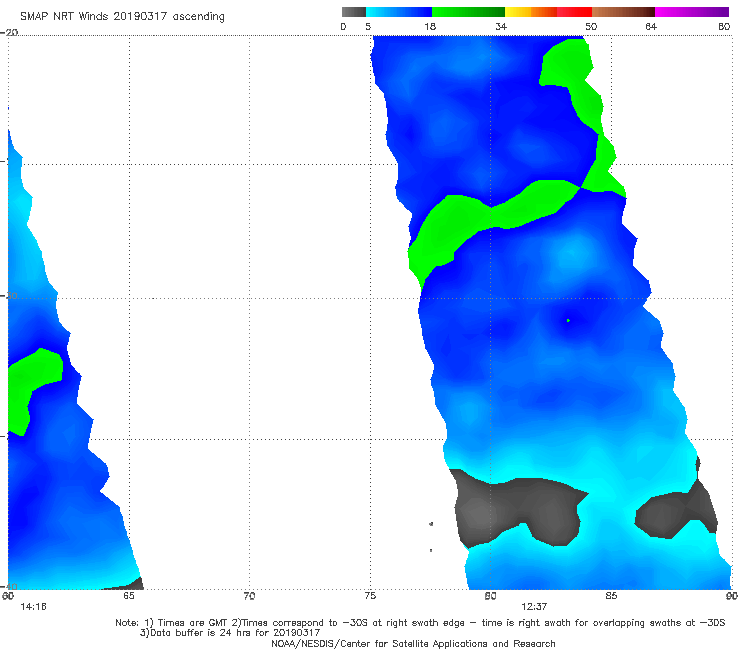Click the green segment of the color bar

point(468,12)
